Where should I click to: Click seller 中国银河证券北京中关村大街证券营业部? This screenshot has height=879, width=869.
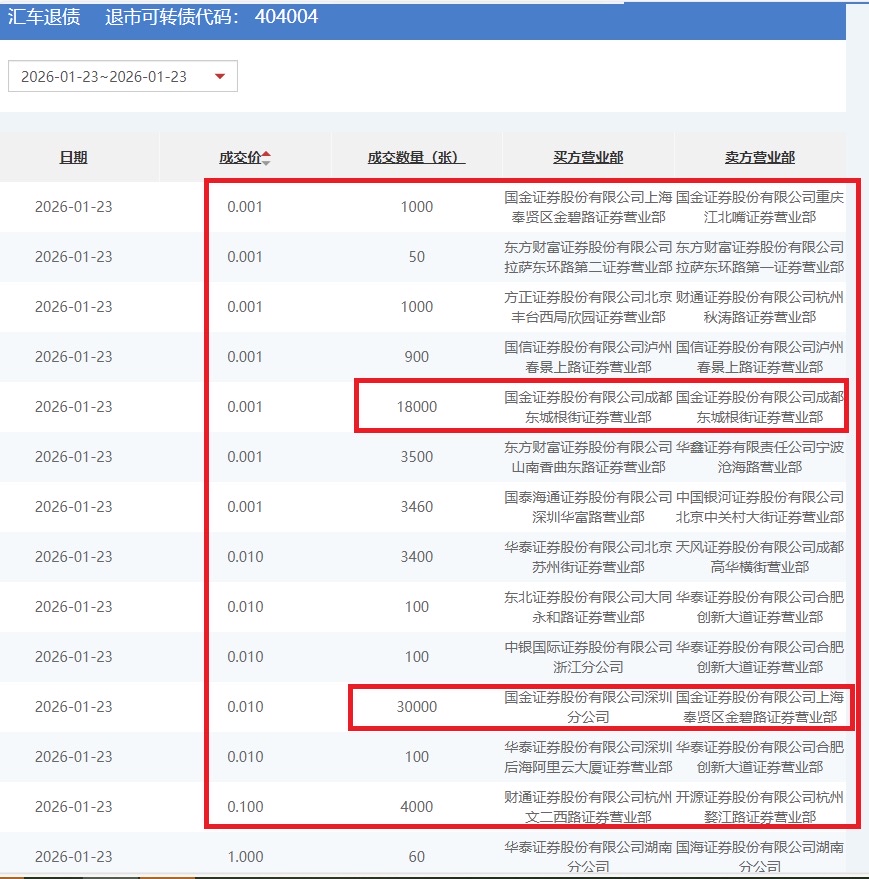pyautogui.click(x=760, y=506)
